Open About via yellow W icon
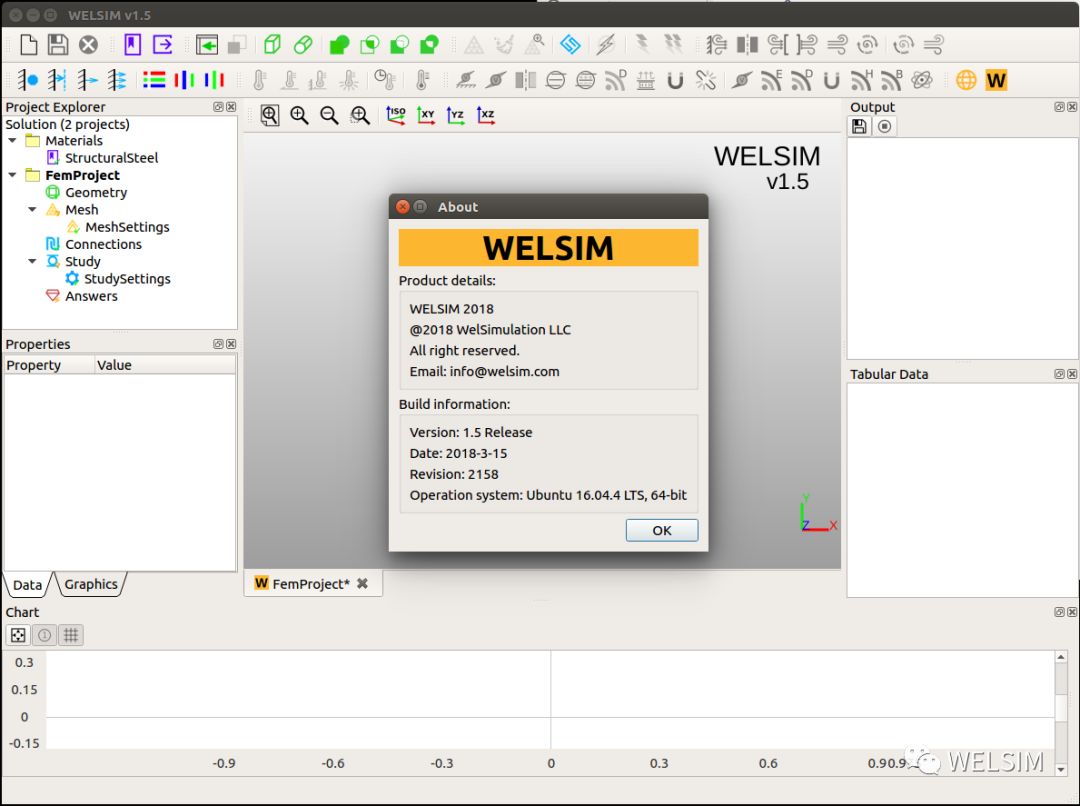 tap(997, 81)
